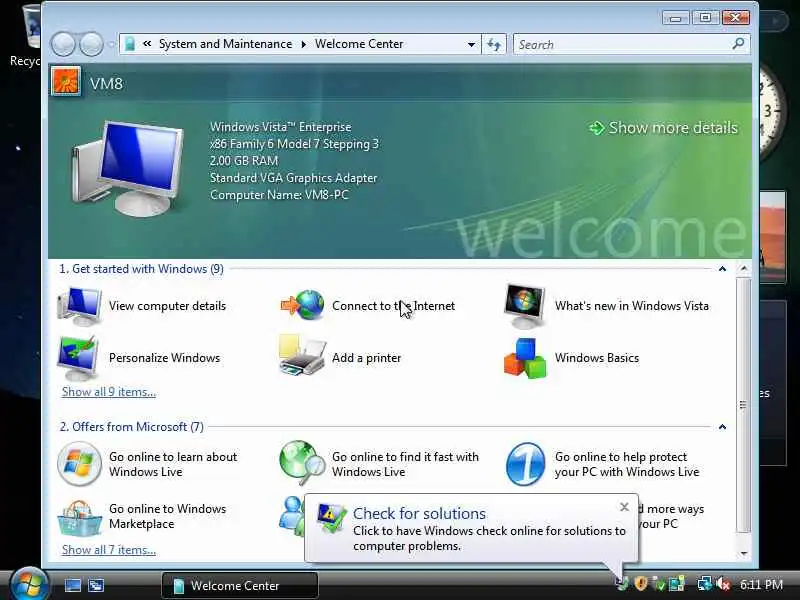
Task: Click the address bar location icon
Action: [130, 44]
